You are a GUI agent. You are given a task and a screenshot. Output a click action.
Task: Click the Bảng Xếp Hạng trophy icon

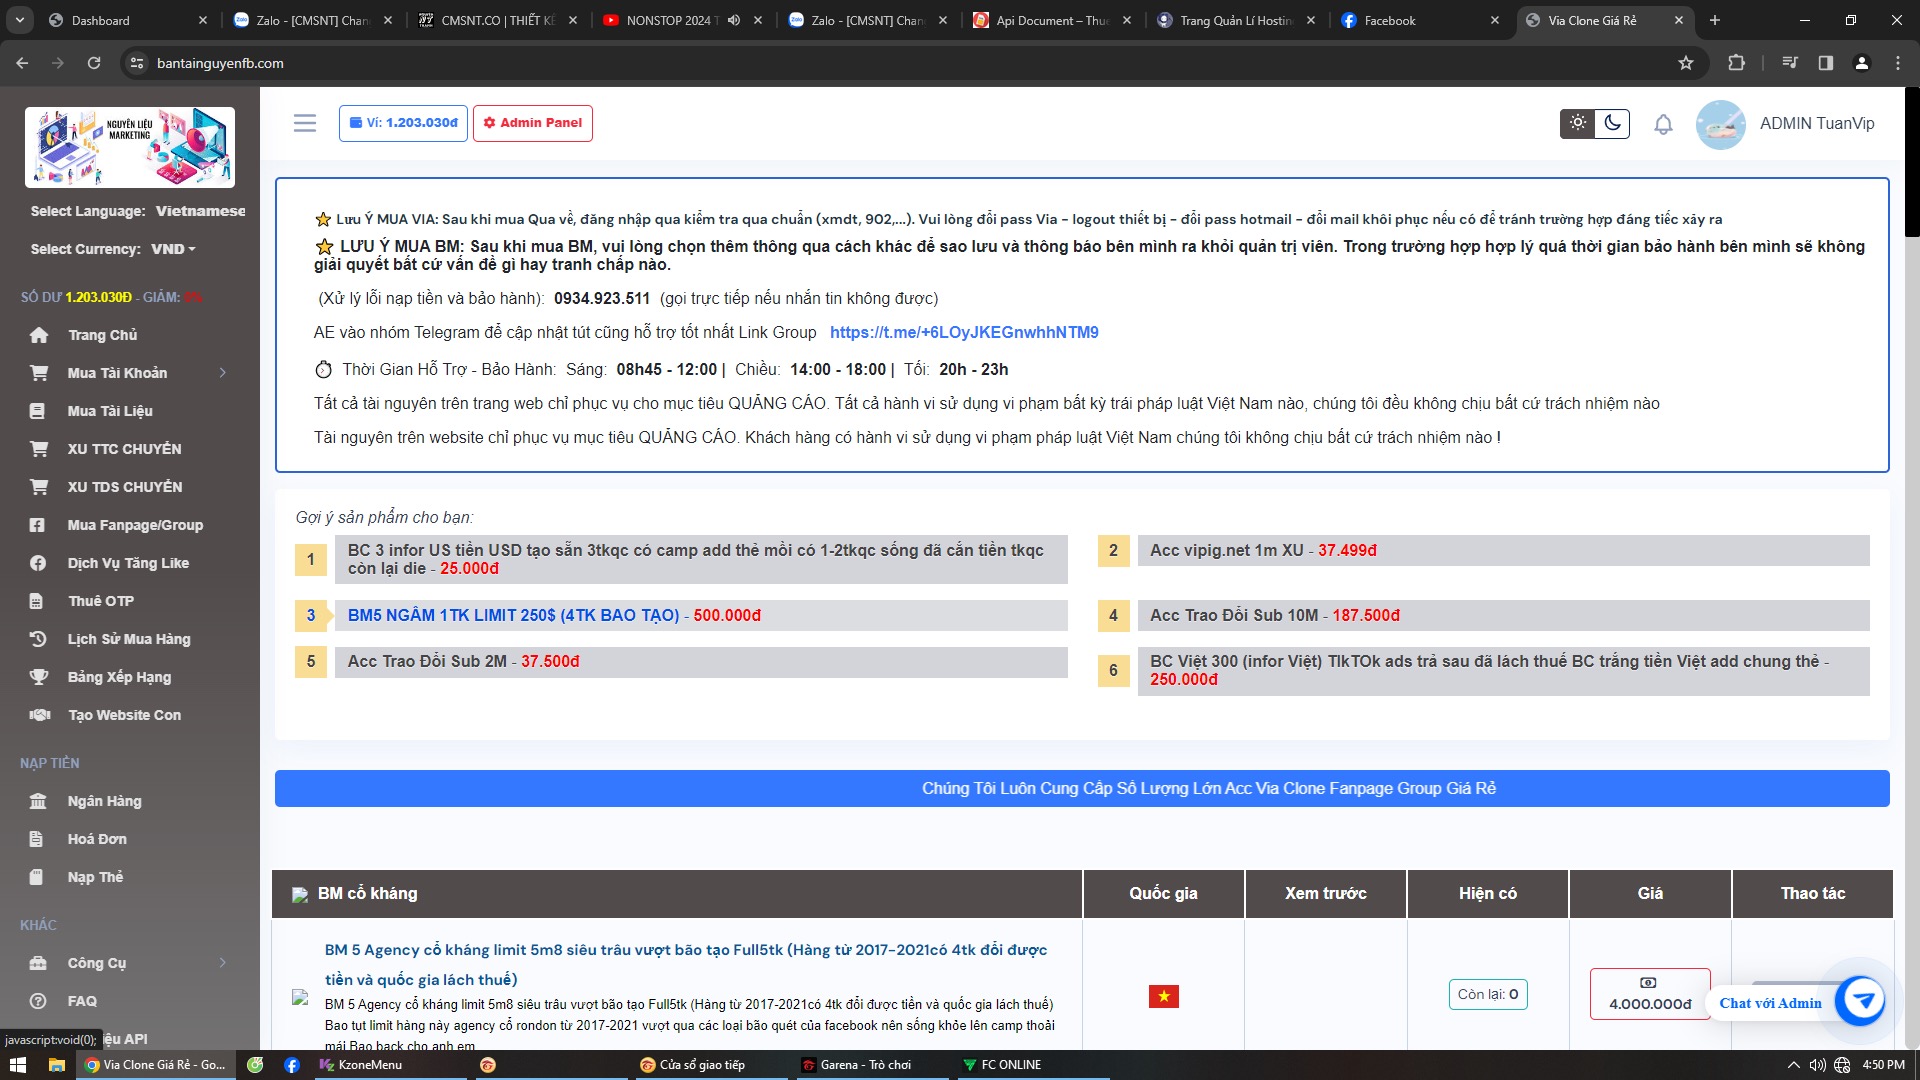[x=39, y=677]
